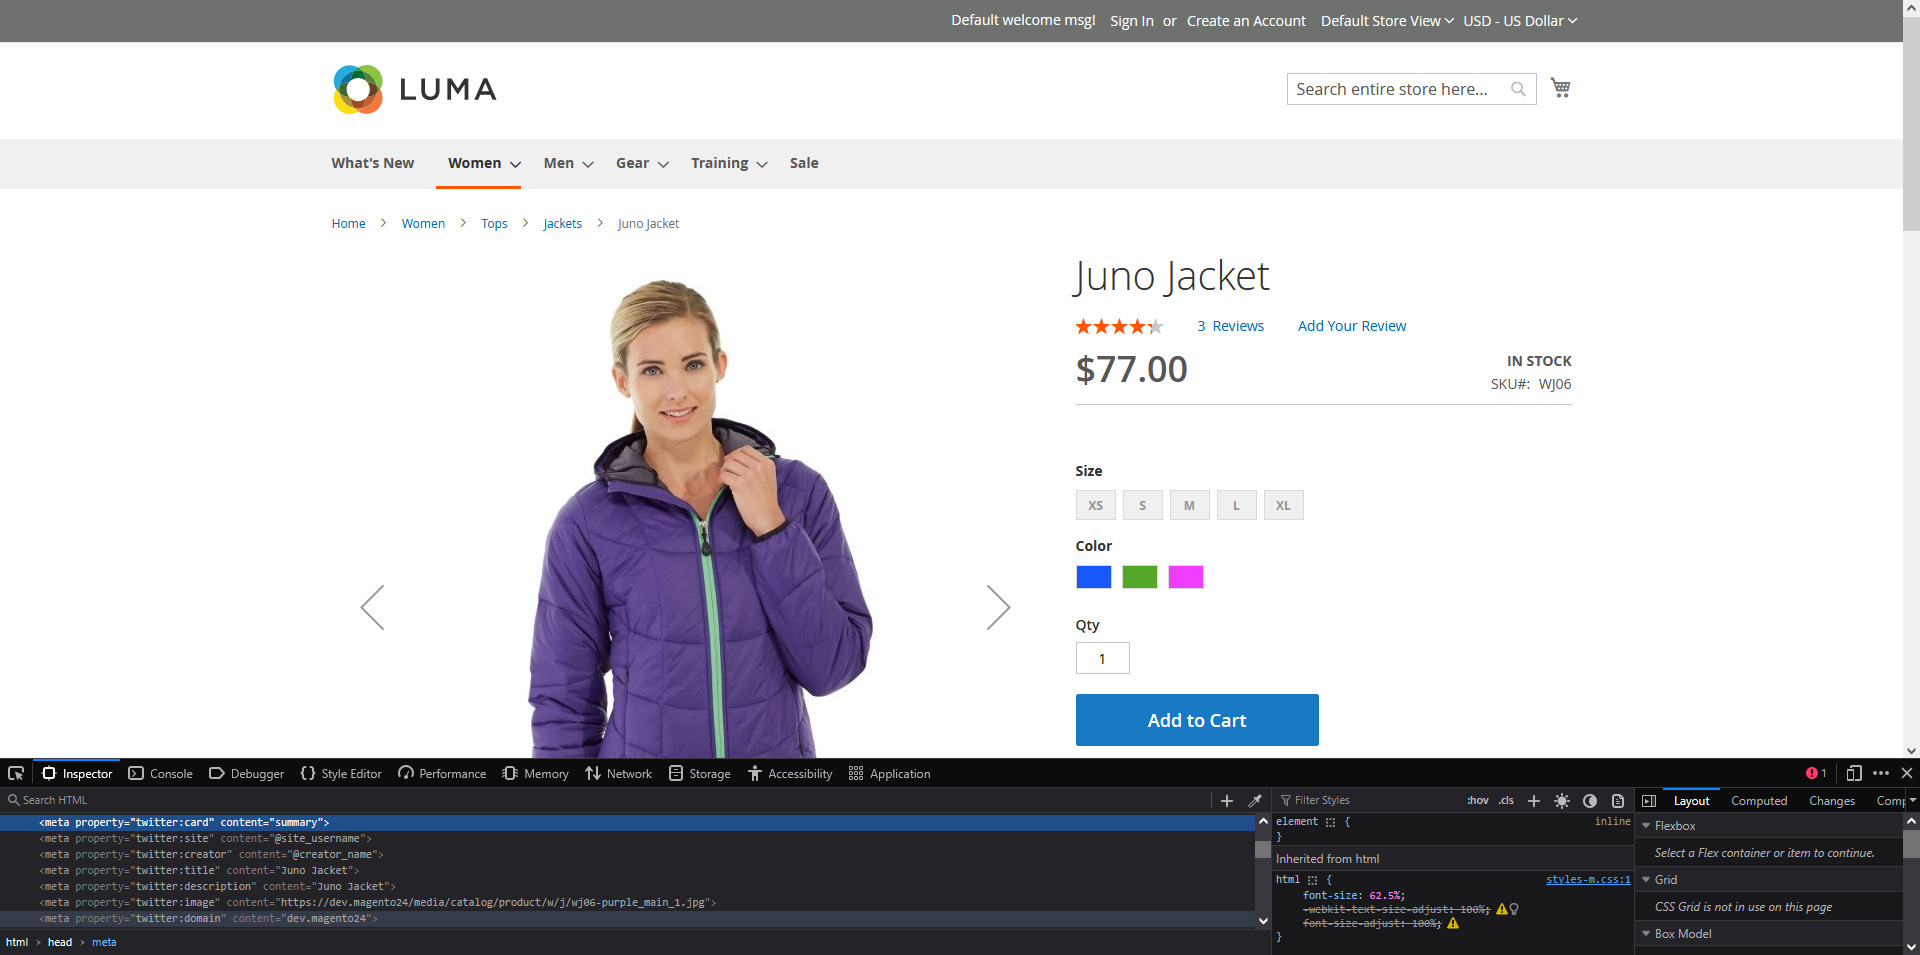Open the Memory panel
This screenshot has height=955, width=1920.
tap(535, 773)
